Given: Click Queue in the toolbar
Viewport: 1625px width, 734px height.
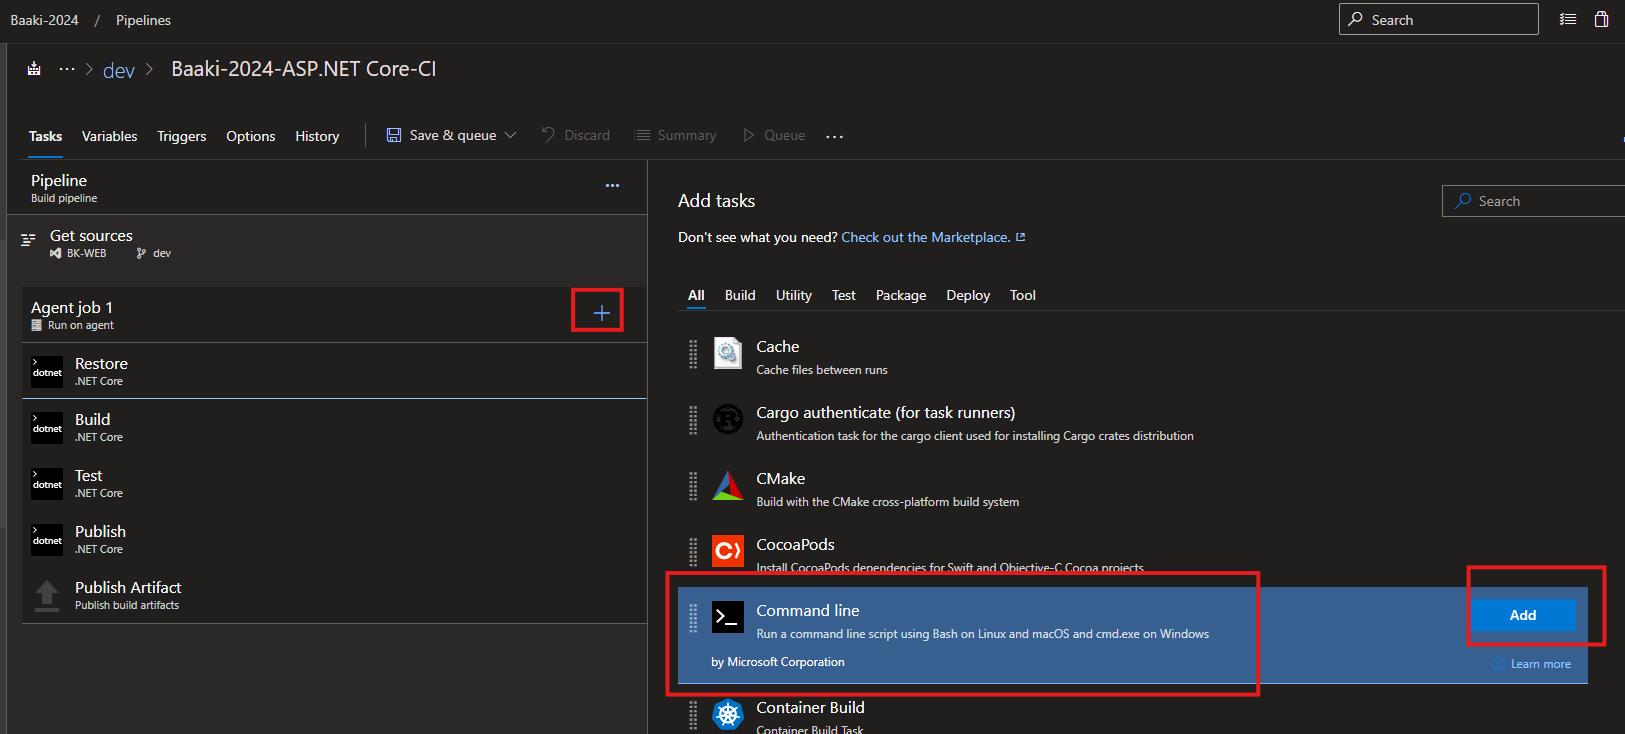Looking at the screenshot, I should coord(774,135).
